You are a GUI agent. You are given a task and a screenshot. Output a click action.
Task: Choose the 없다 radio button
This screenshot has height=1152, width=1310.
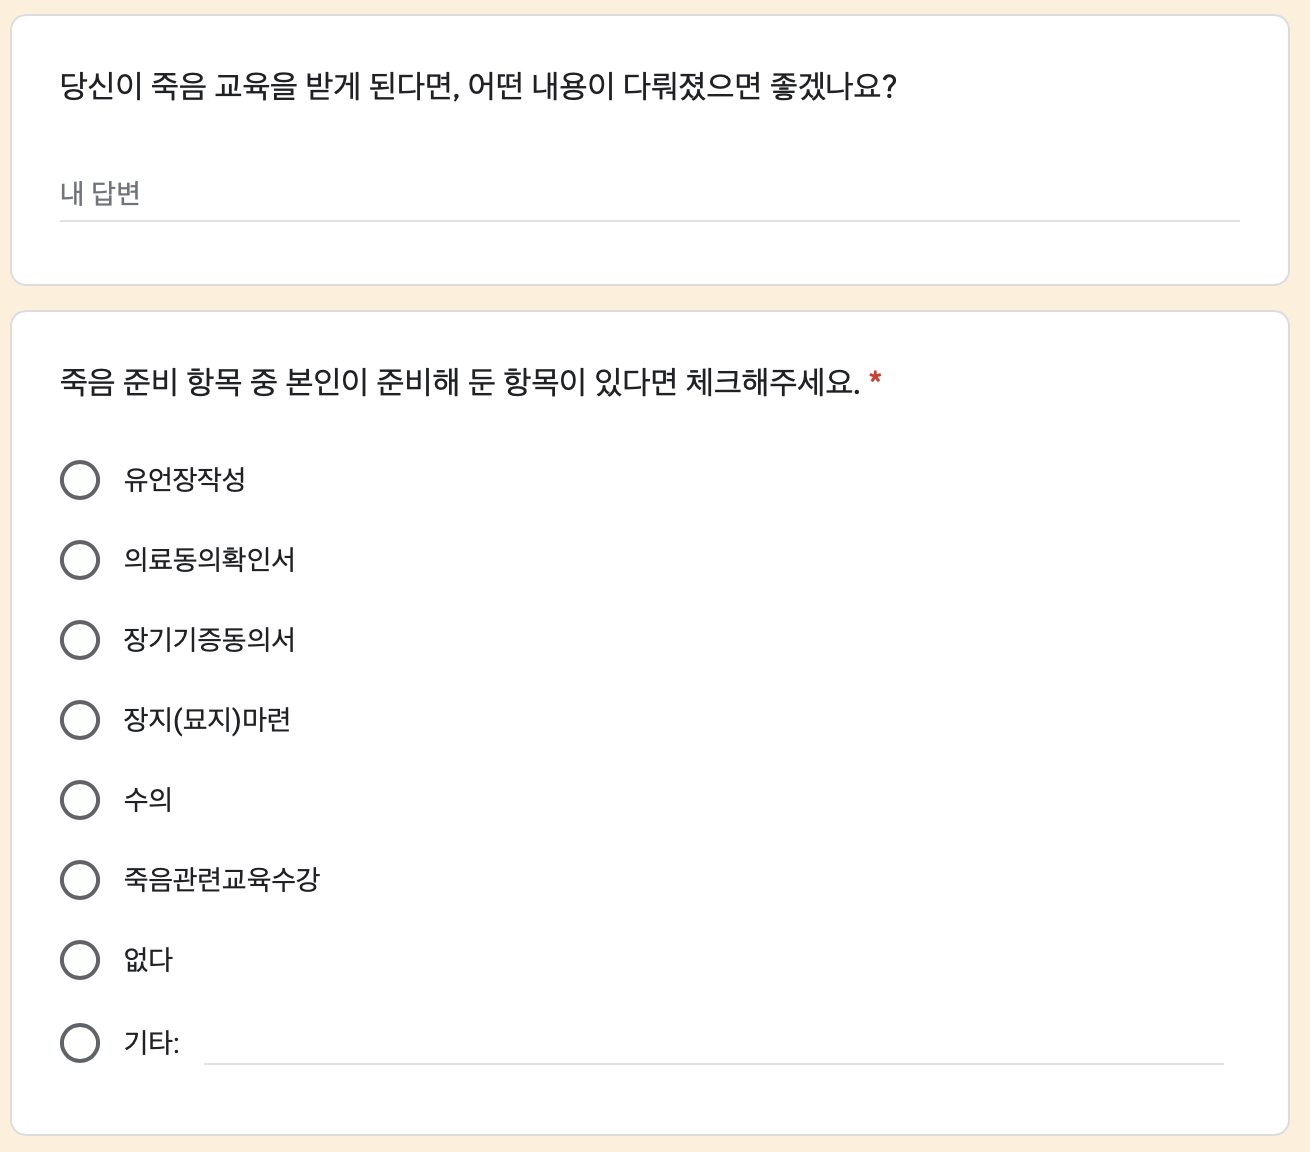80,960
